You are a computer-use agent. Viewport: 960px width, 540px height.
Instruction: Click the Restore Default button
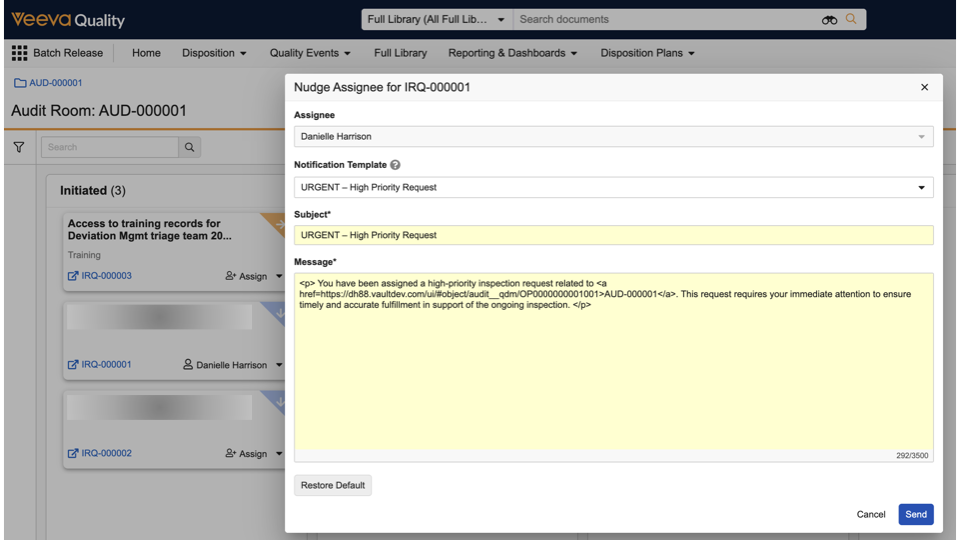(x=333, y=486)
